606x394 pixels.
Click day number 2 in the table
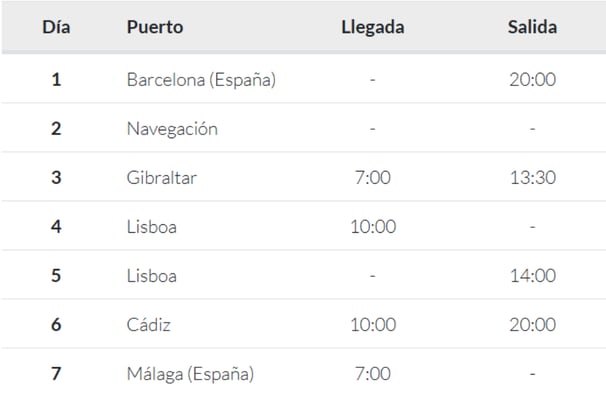56,129
